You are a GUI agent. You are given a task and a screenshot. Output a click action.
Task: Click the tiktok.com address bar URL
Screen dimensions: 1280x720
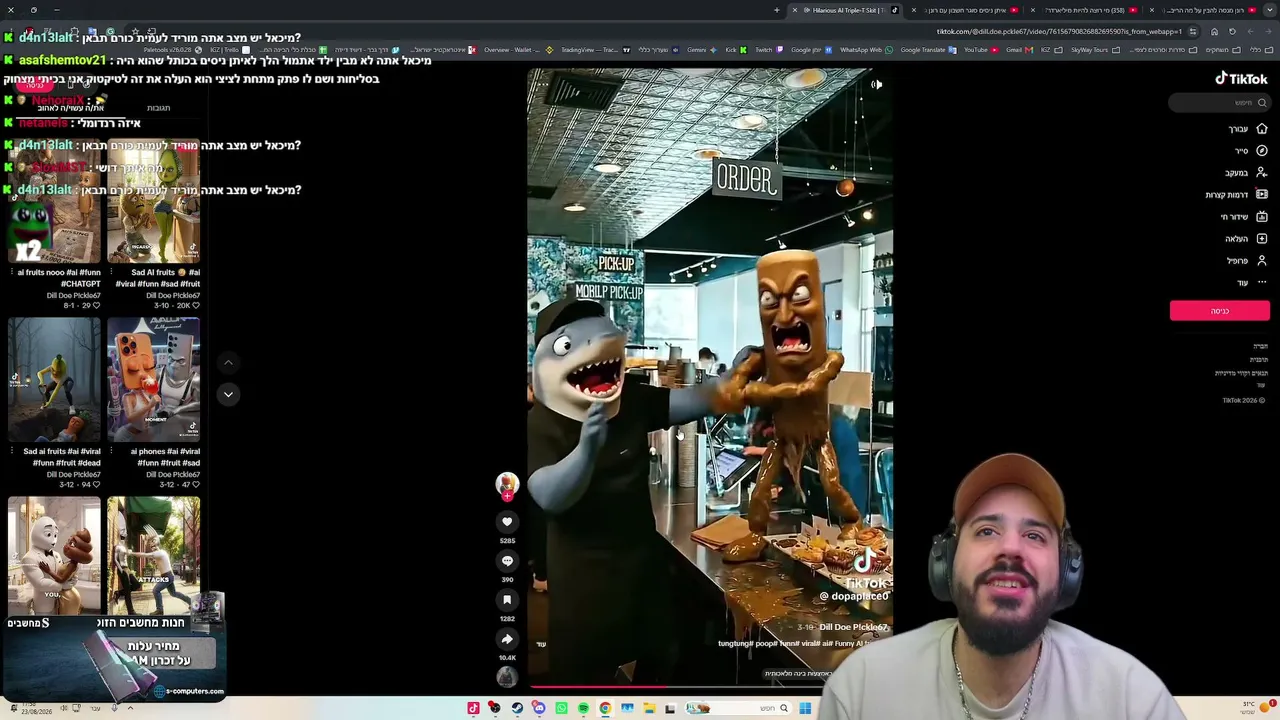pyautogui.click(x=1058, y=31)
